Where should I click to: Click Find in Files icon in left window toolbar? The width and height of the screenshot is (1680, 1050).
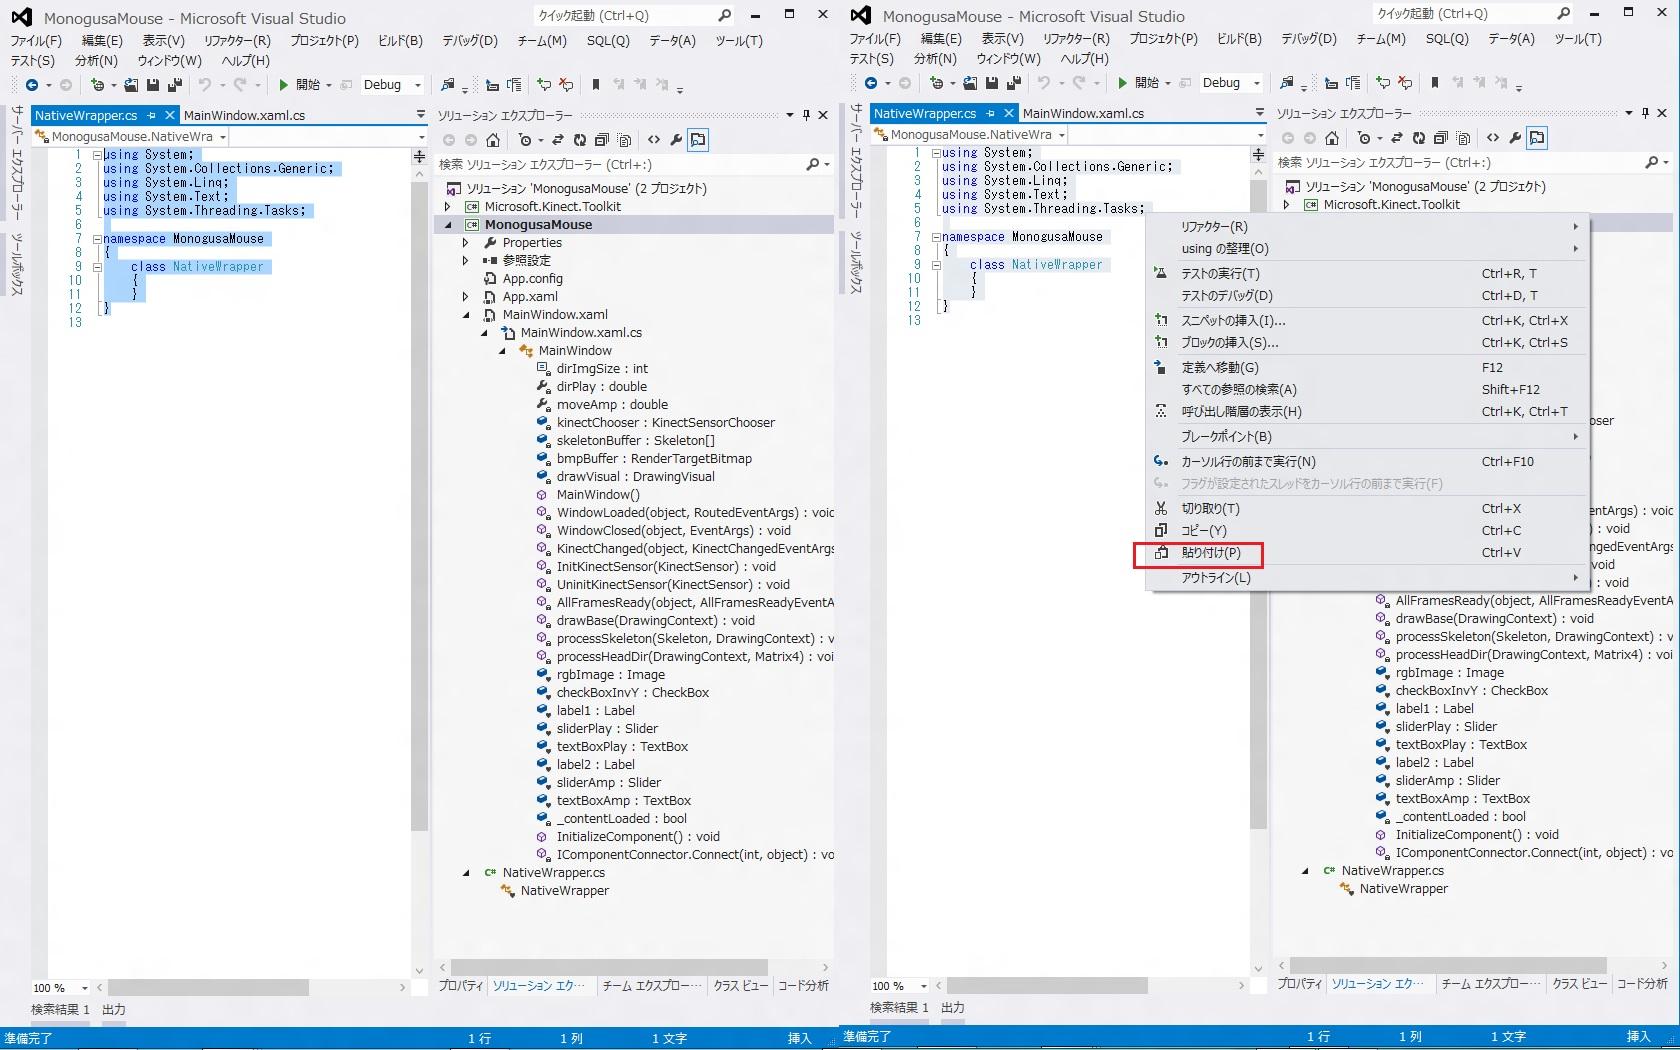[448, 85]
